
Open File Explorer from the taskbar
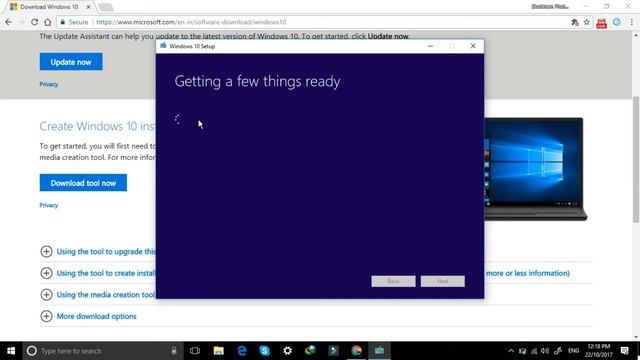point(218,351)
